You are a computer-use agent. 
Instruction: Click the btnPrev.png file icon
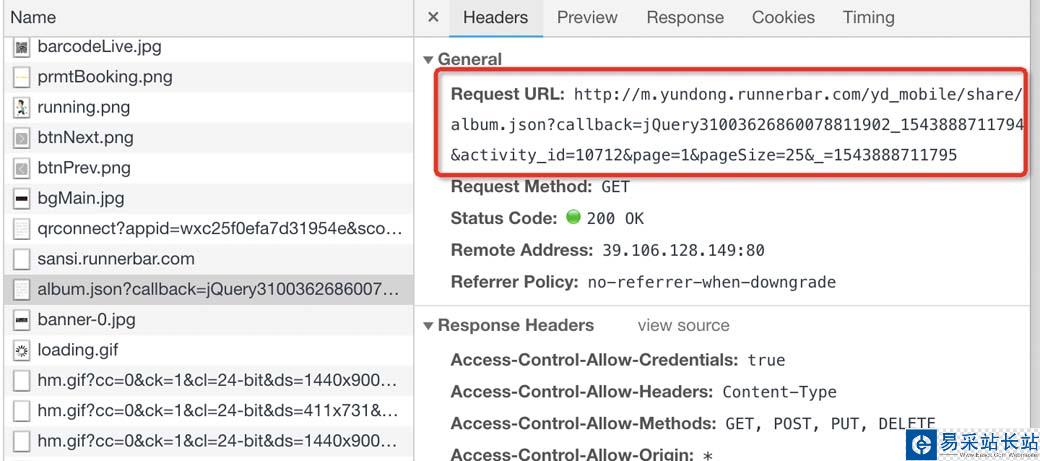(x=22, y=168)
